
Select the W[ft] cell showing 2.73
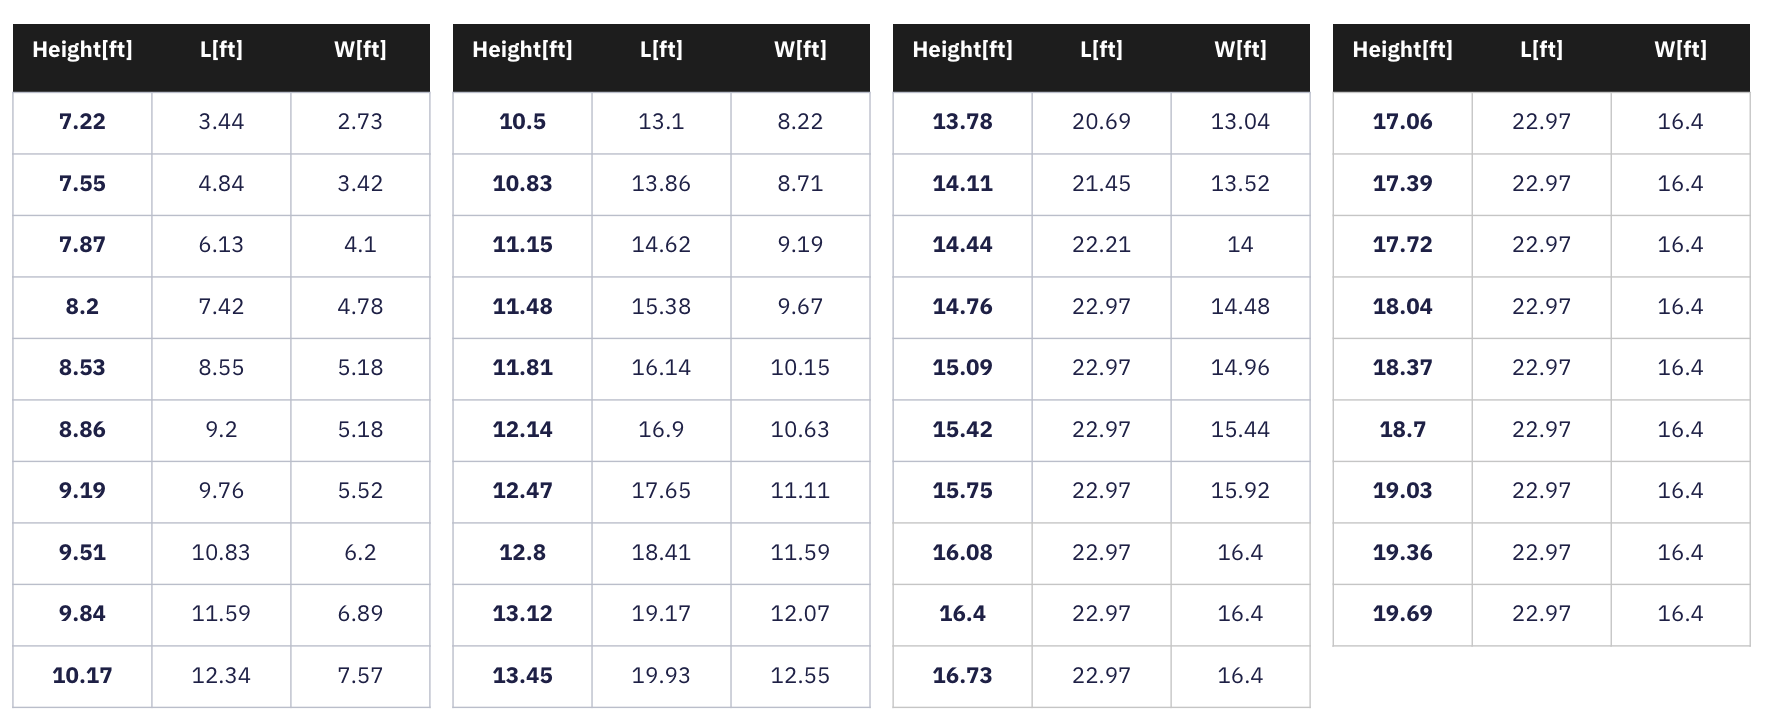point(360,122)
